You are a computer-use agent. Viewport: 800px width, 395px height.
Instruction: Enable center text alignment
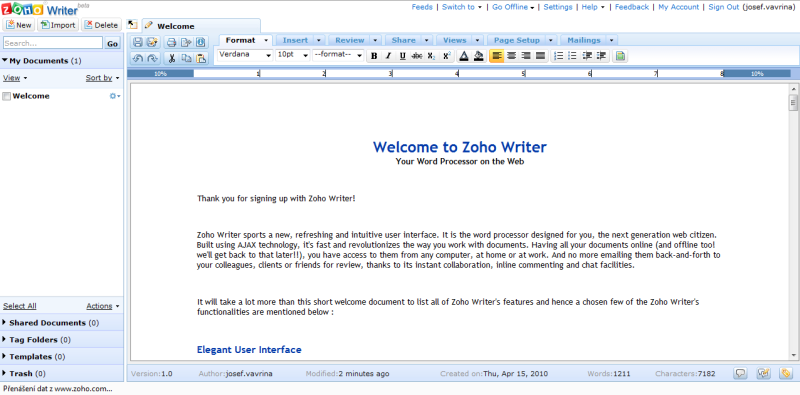click(511, 56)
